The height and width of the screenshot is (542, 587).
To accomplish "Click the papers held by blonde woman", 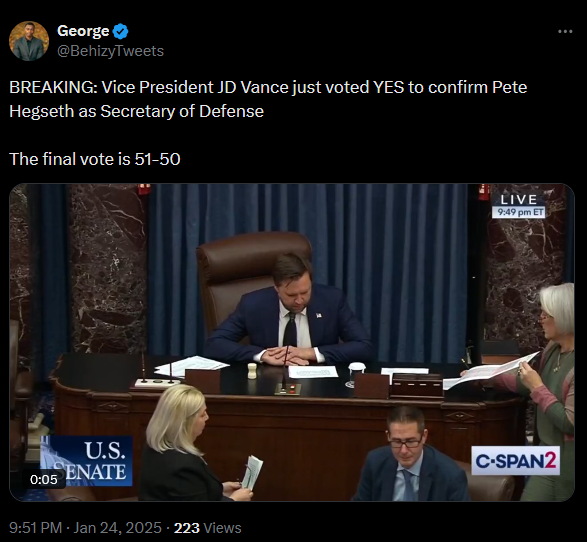I will pos(252,473).
